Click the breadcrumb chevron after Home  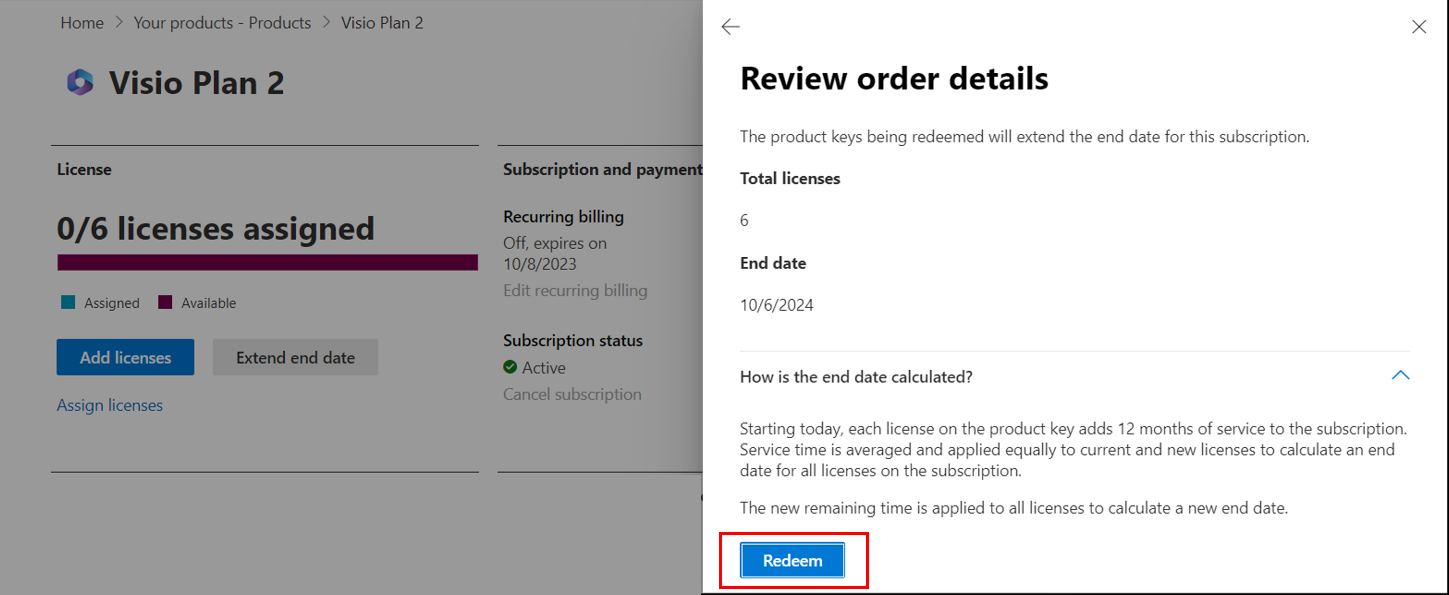[x=119, y=22]
